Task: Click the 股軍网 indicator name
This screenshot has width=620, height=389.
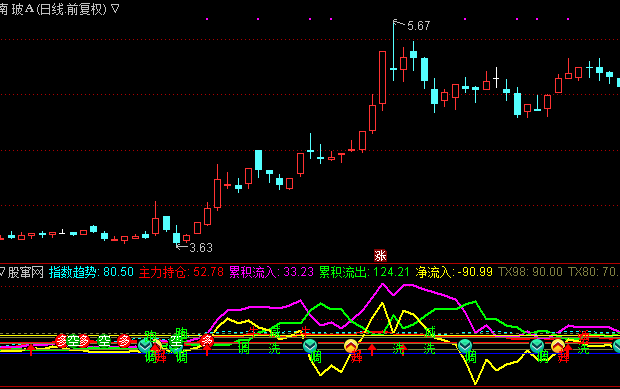Action: tap(26, 272)
